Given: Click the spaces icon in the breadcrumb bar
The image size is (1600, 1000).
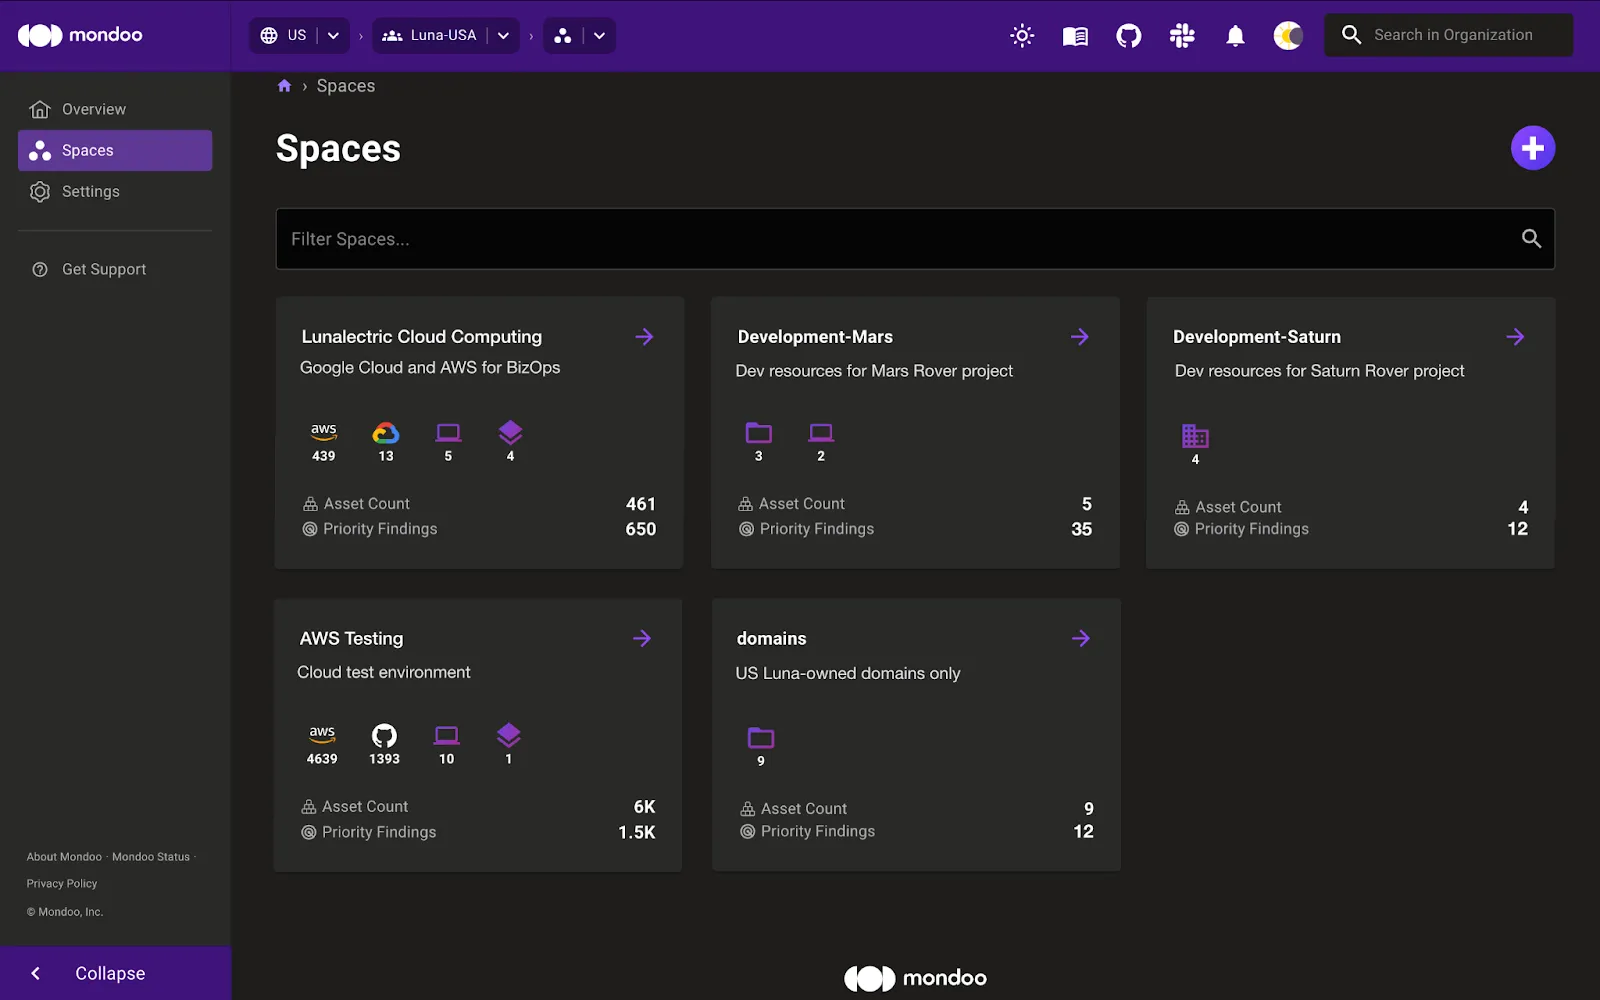Looking at the screenshot, I should (563, 35).
